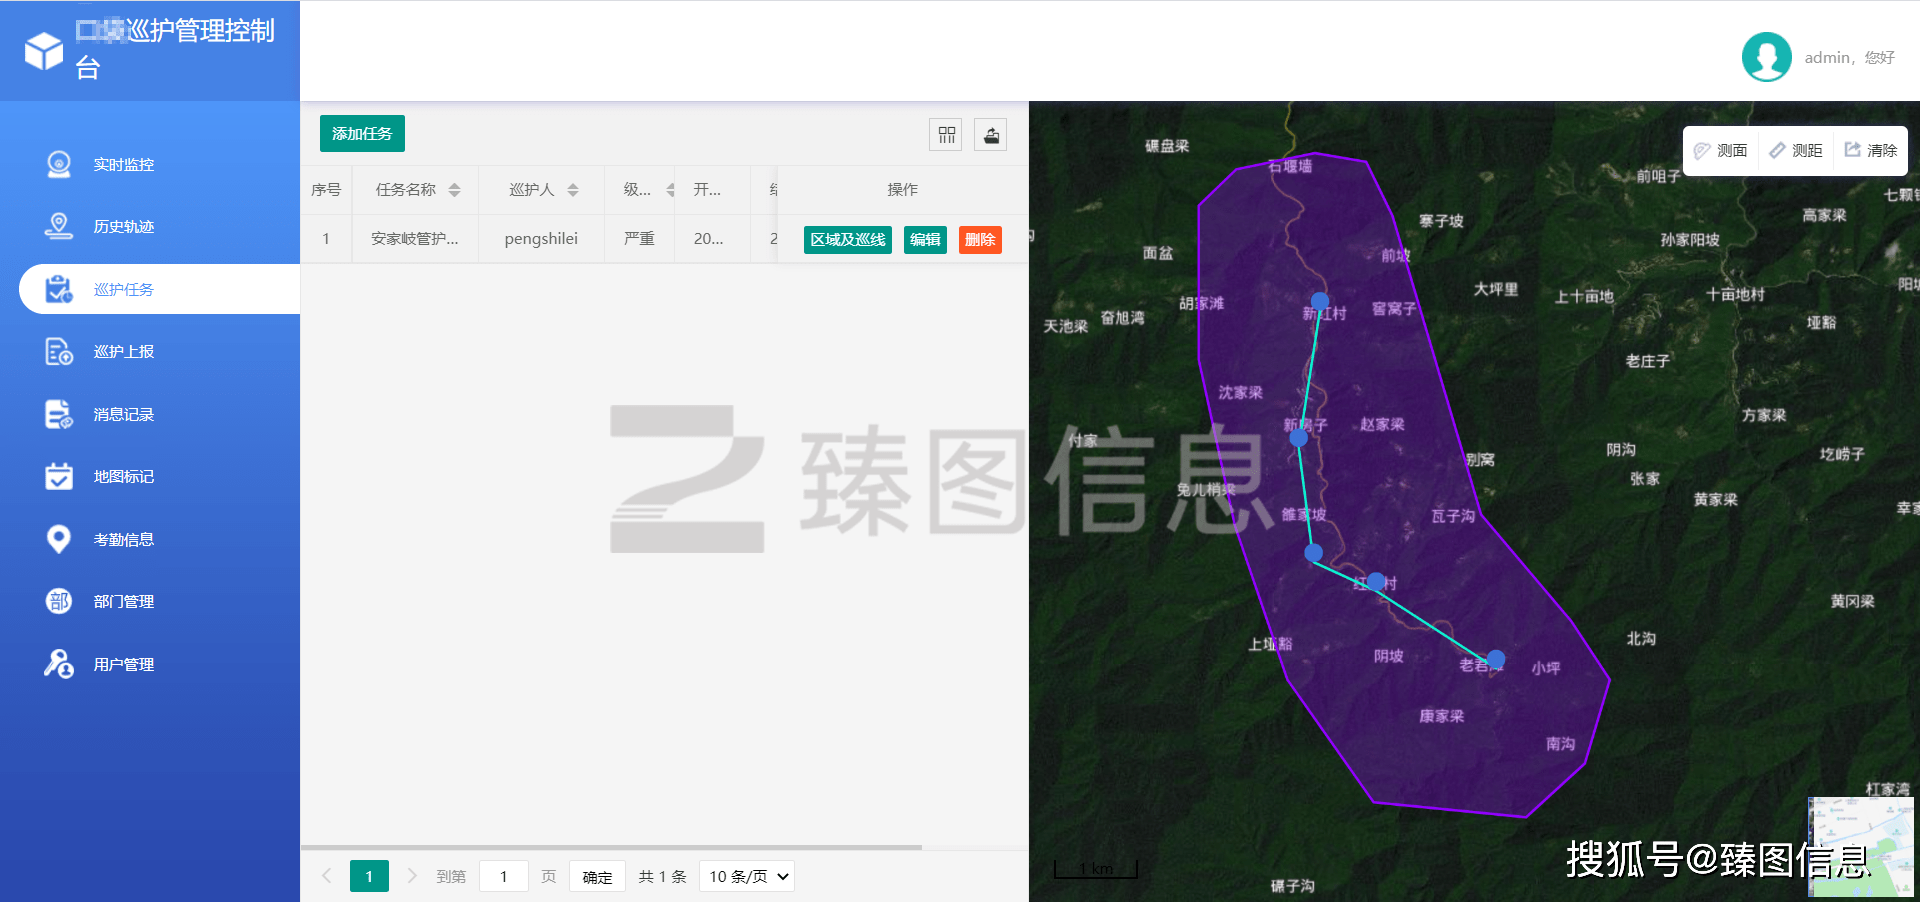Click the 用户管理 user icon
Viewport: 1920px width, 902px height.
[x=59, y=664]
